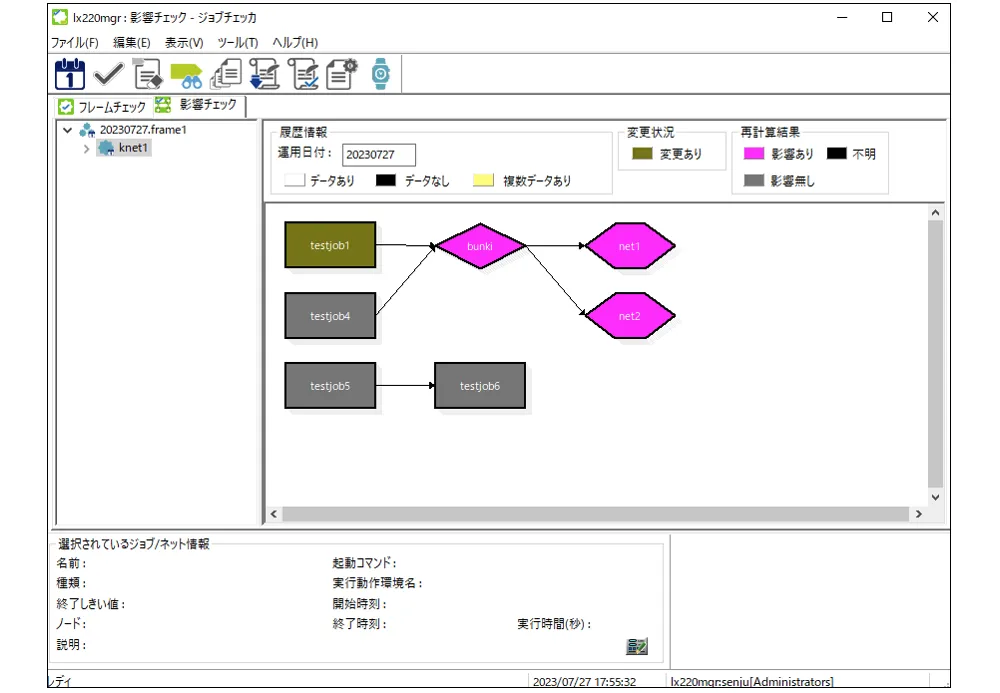Collapse the 20230727.frame1 tree node
This screenshot has width=1000, height=693.
[68, 130]
